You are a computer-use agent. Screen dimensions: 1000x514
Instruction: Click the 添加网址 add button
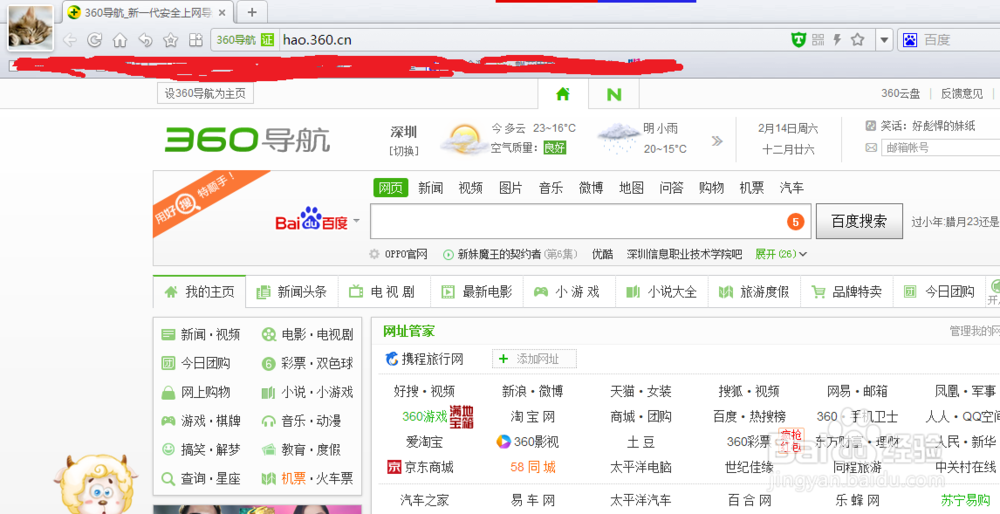pos(534,359)
